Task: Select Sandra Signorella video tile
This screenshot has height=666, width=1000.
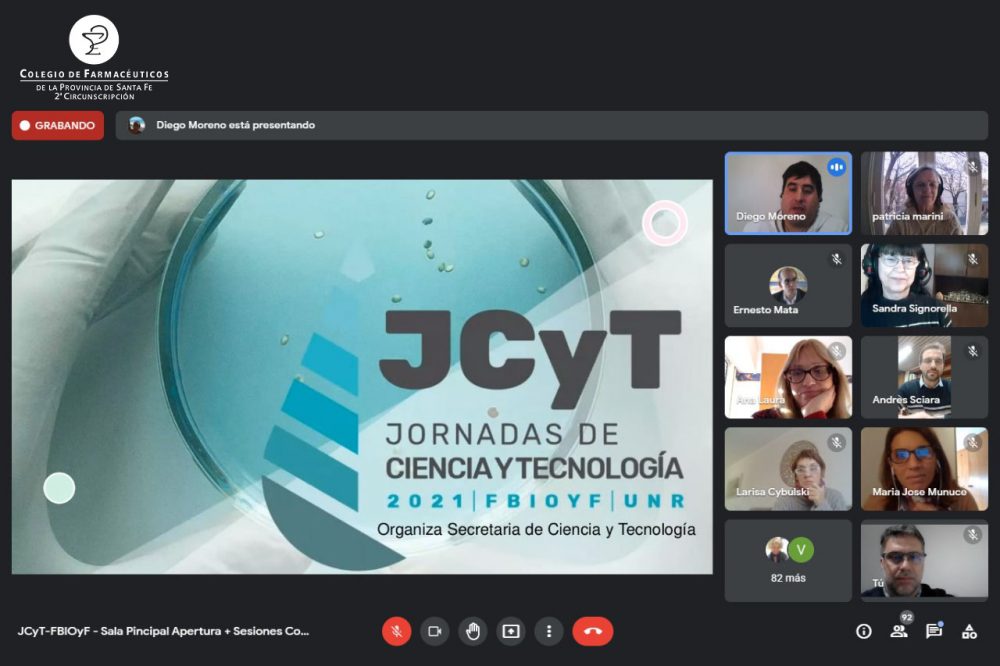Action: click(924, 285)
